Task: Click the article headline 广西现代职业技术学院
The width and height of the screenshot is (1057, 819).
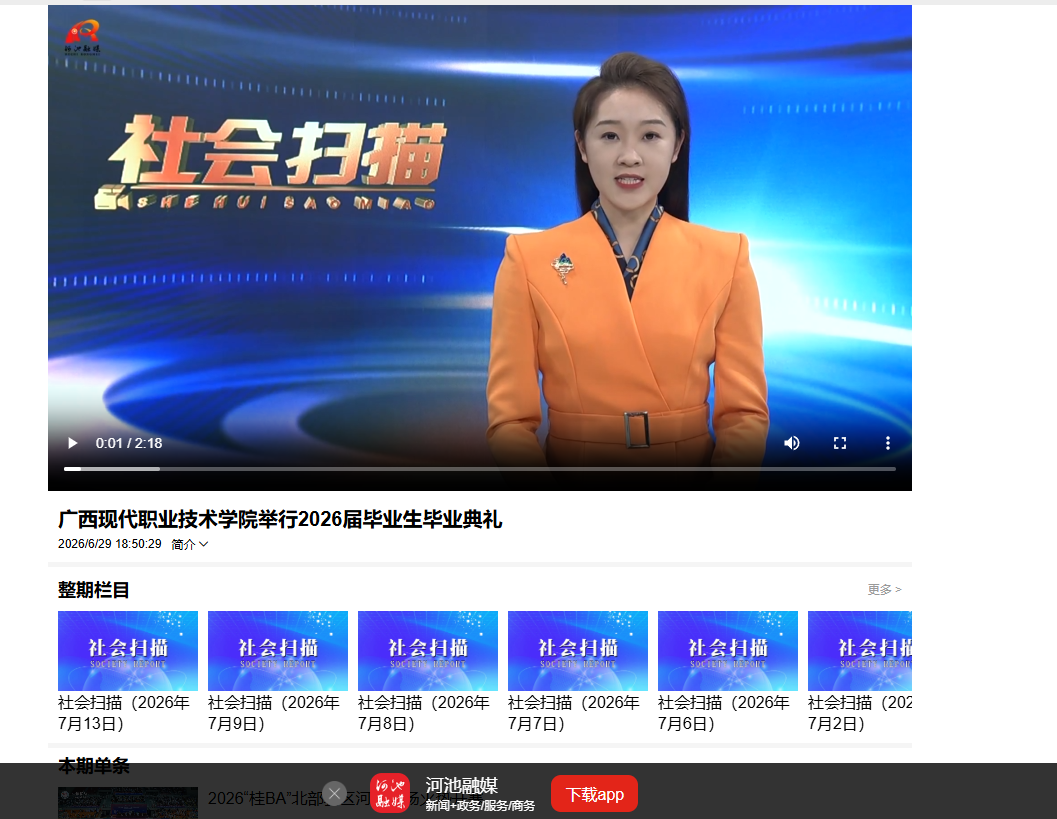Action: [280, 519]
